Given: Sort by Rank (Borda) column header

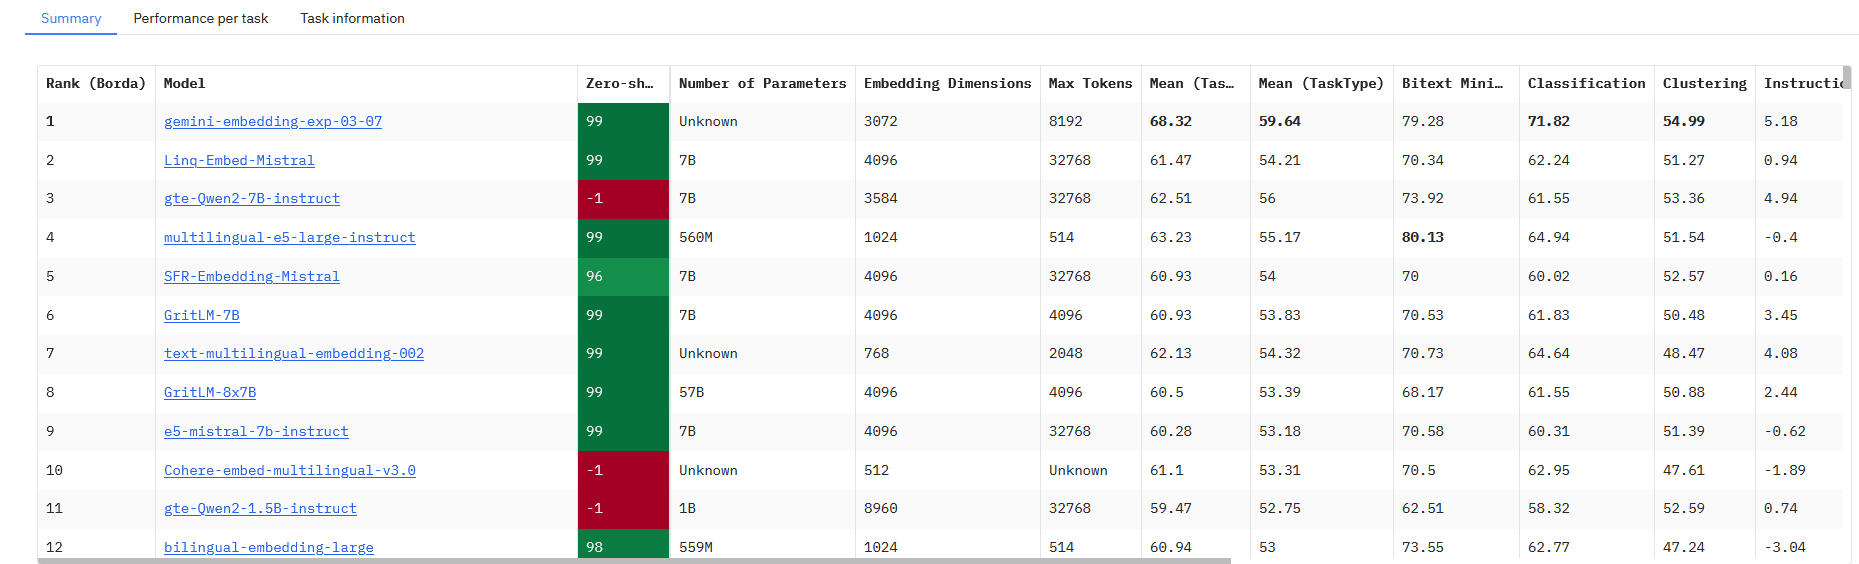Looking at the screenshot, I should tap(96, 84).
